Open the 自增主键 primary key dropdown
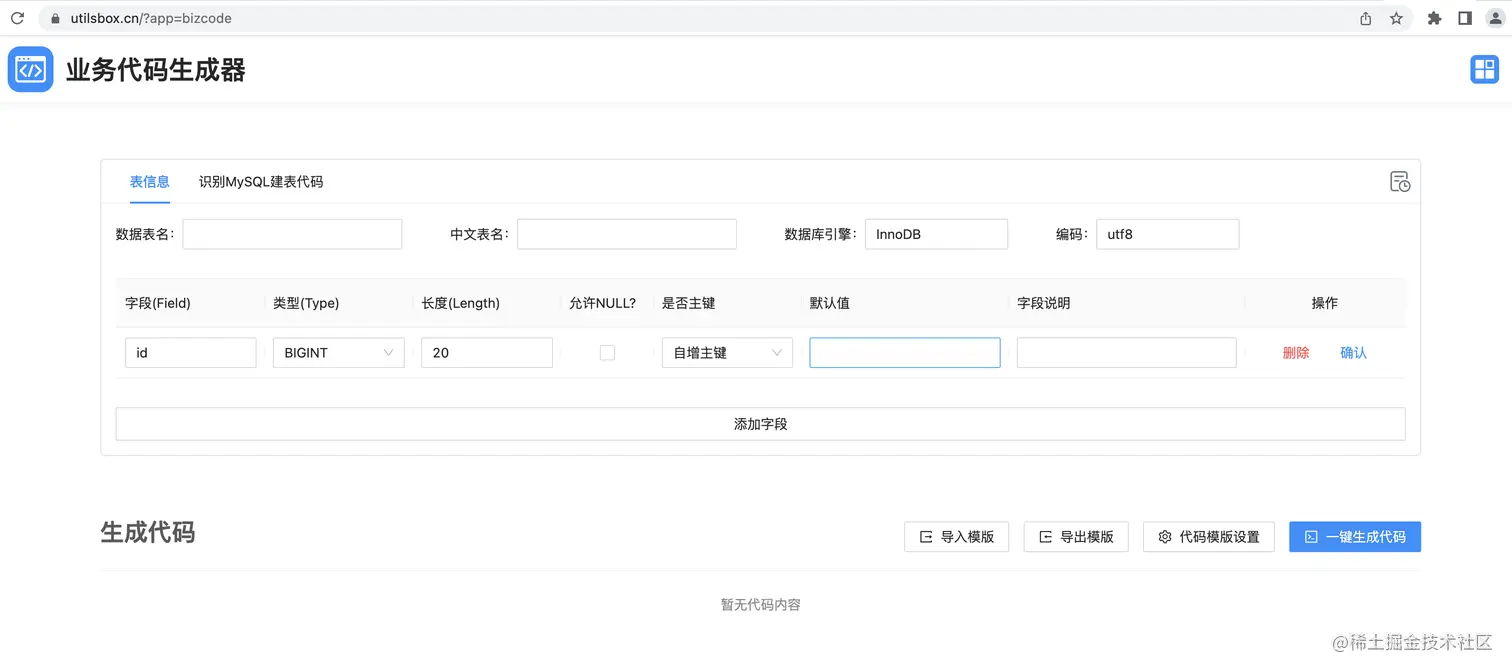The width and height of the screenshot is (1512, 672). click(727, 353)
